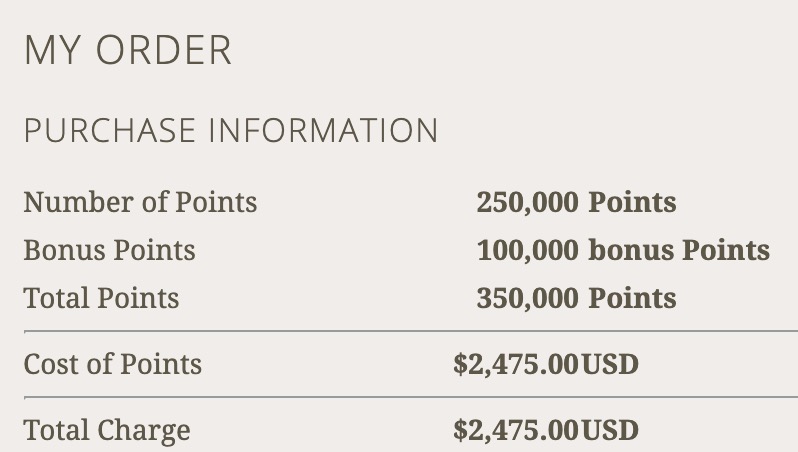Click the $2,475.00 amount beside Cost of Points
Screen dimensions: 798x452
pos(515,364)
